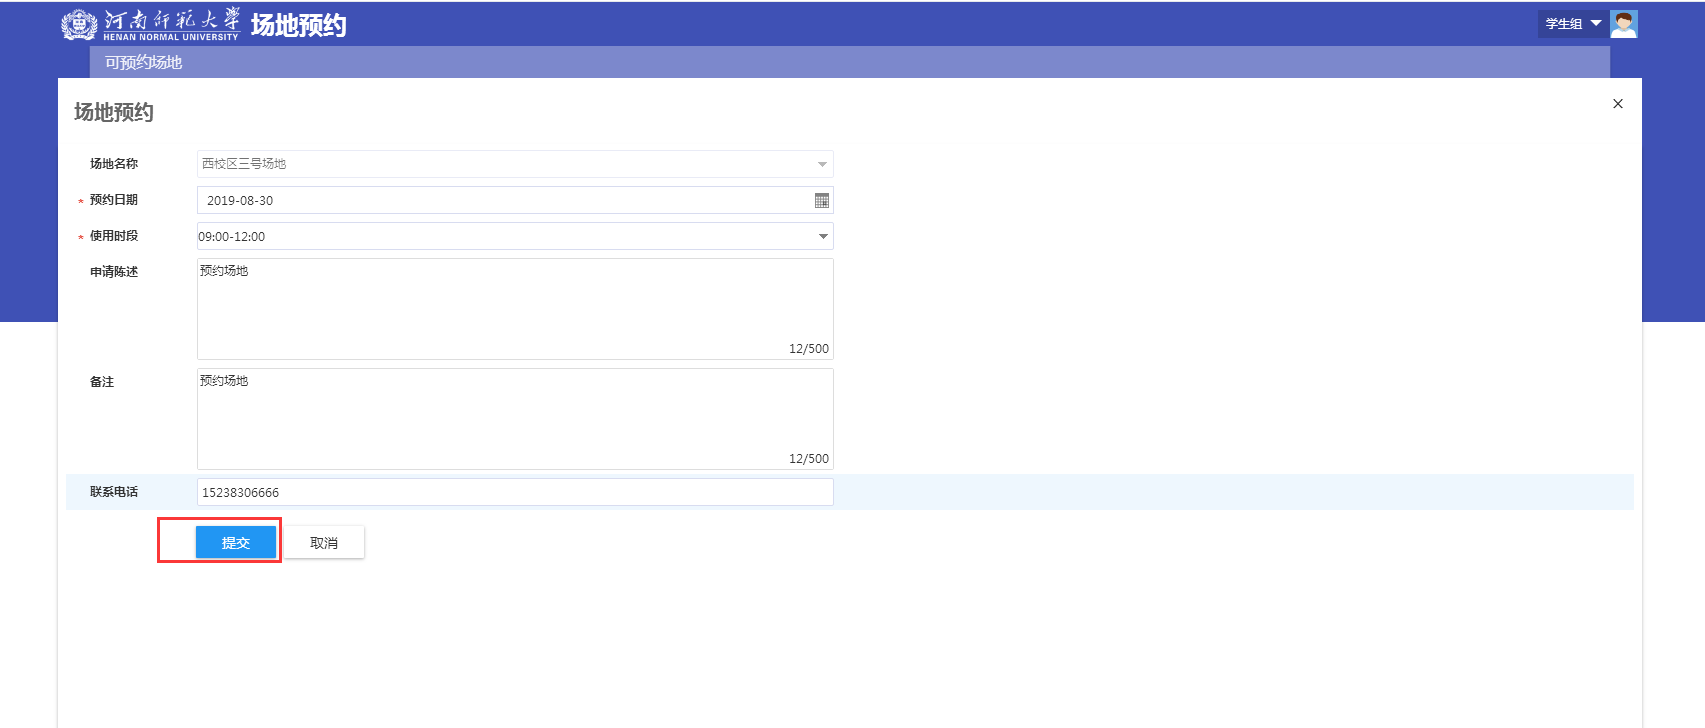Submit the reservation with the 提交 button
The width and height of the screenshot is (1705, 728).
pos(235,542)
